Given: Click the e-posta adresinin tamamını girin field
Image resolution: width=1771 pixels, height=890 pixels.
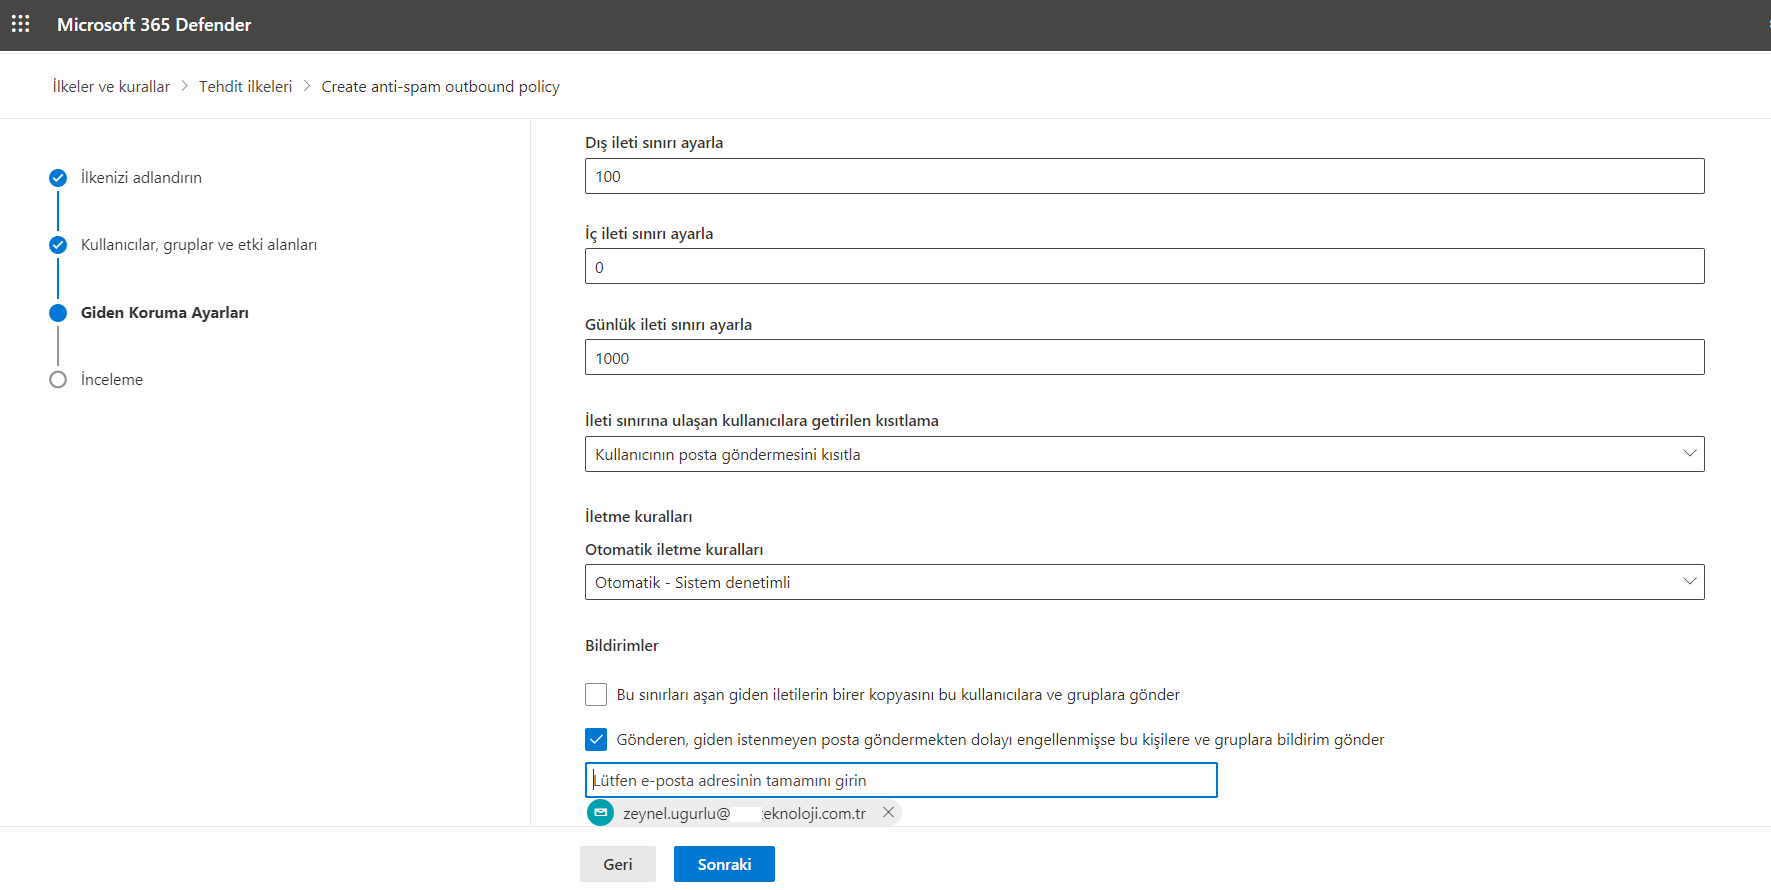Looking at the screenshot, I should [x=901, y=780].
